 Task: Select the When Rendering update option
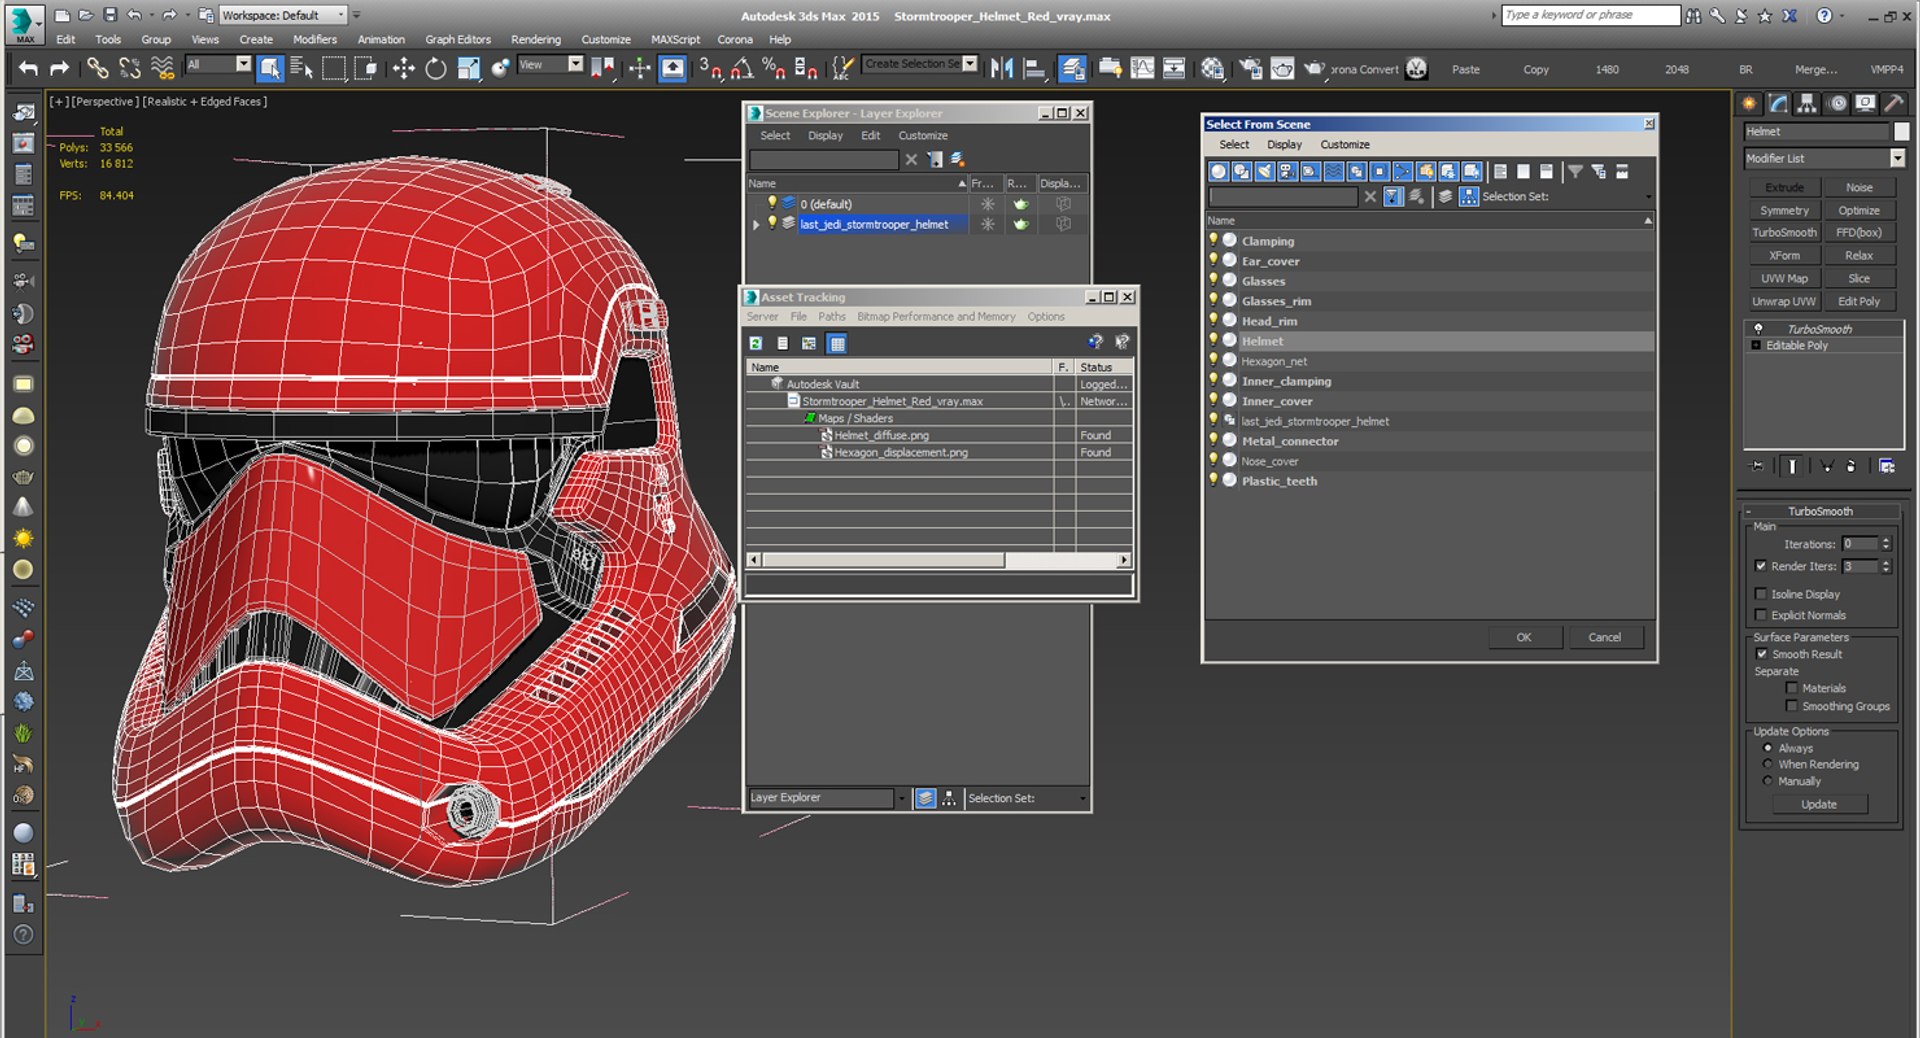[x=1767, y=764]
